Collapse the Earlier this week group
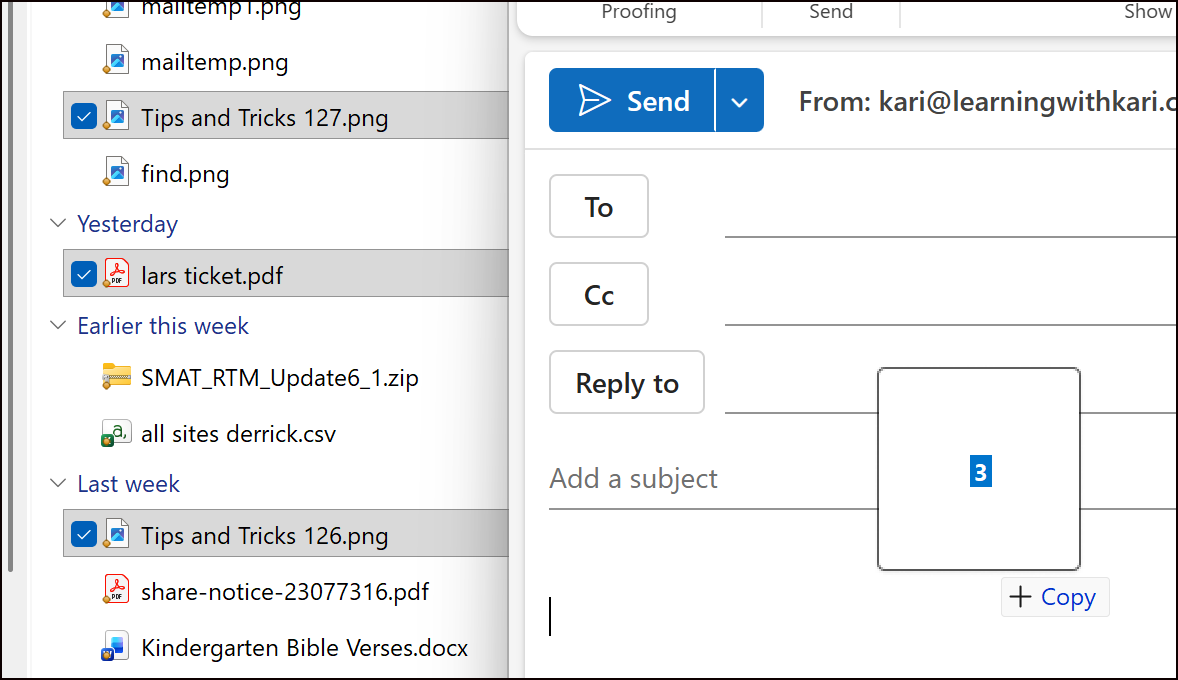This screenshot has height=680, width=1178. click(x=56, y=326)
